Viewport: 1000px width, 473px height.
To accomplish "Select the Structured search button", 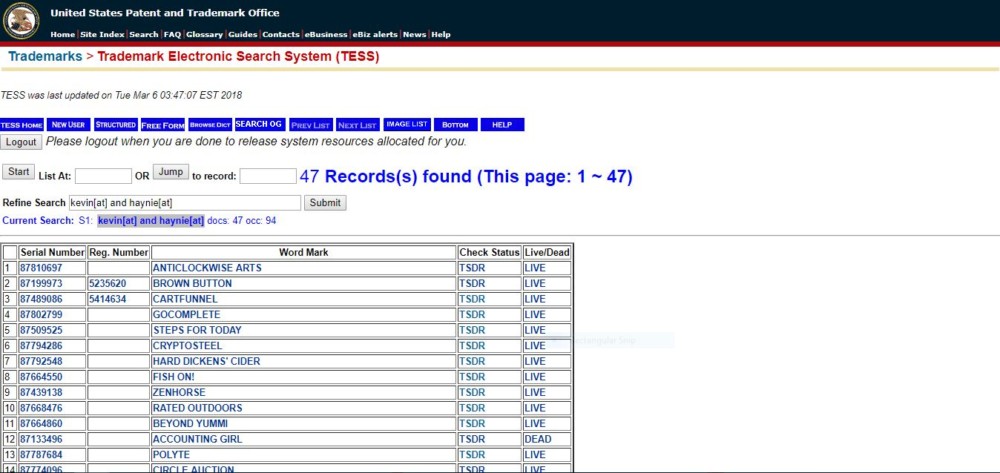I will tap(116, 125).
